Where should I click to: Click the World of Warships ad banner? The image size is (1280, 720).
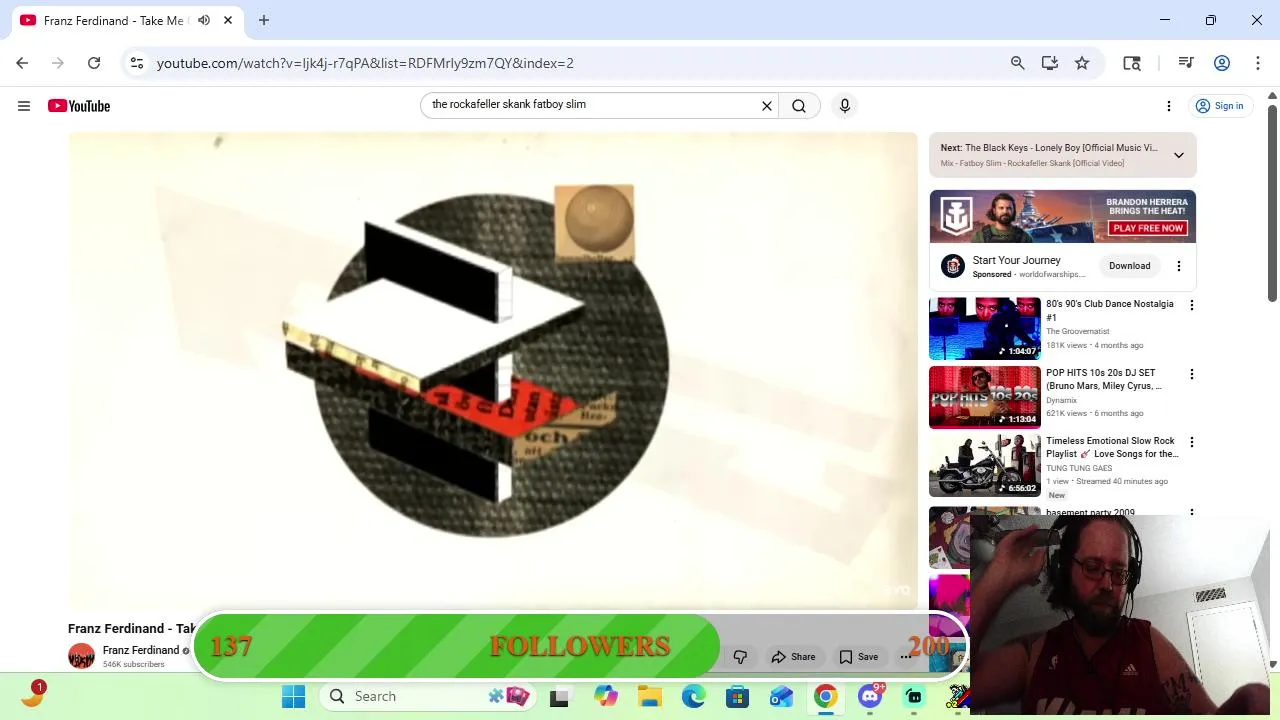coord(1063,216)
